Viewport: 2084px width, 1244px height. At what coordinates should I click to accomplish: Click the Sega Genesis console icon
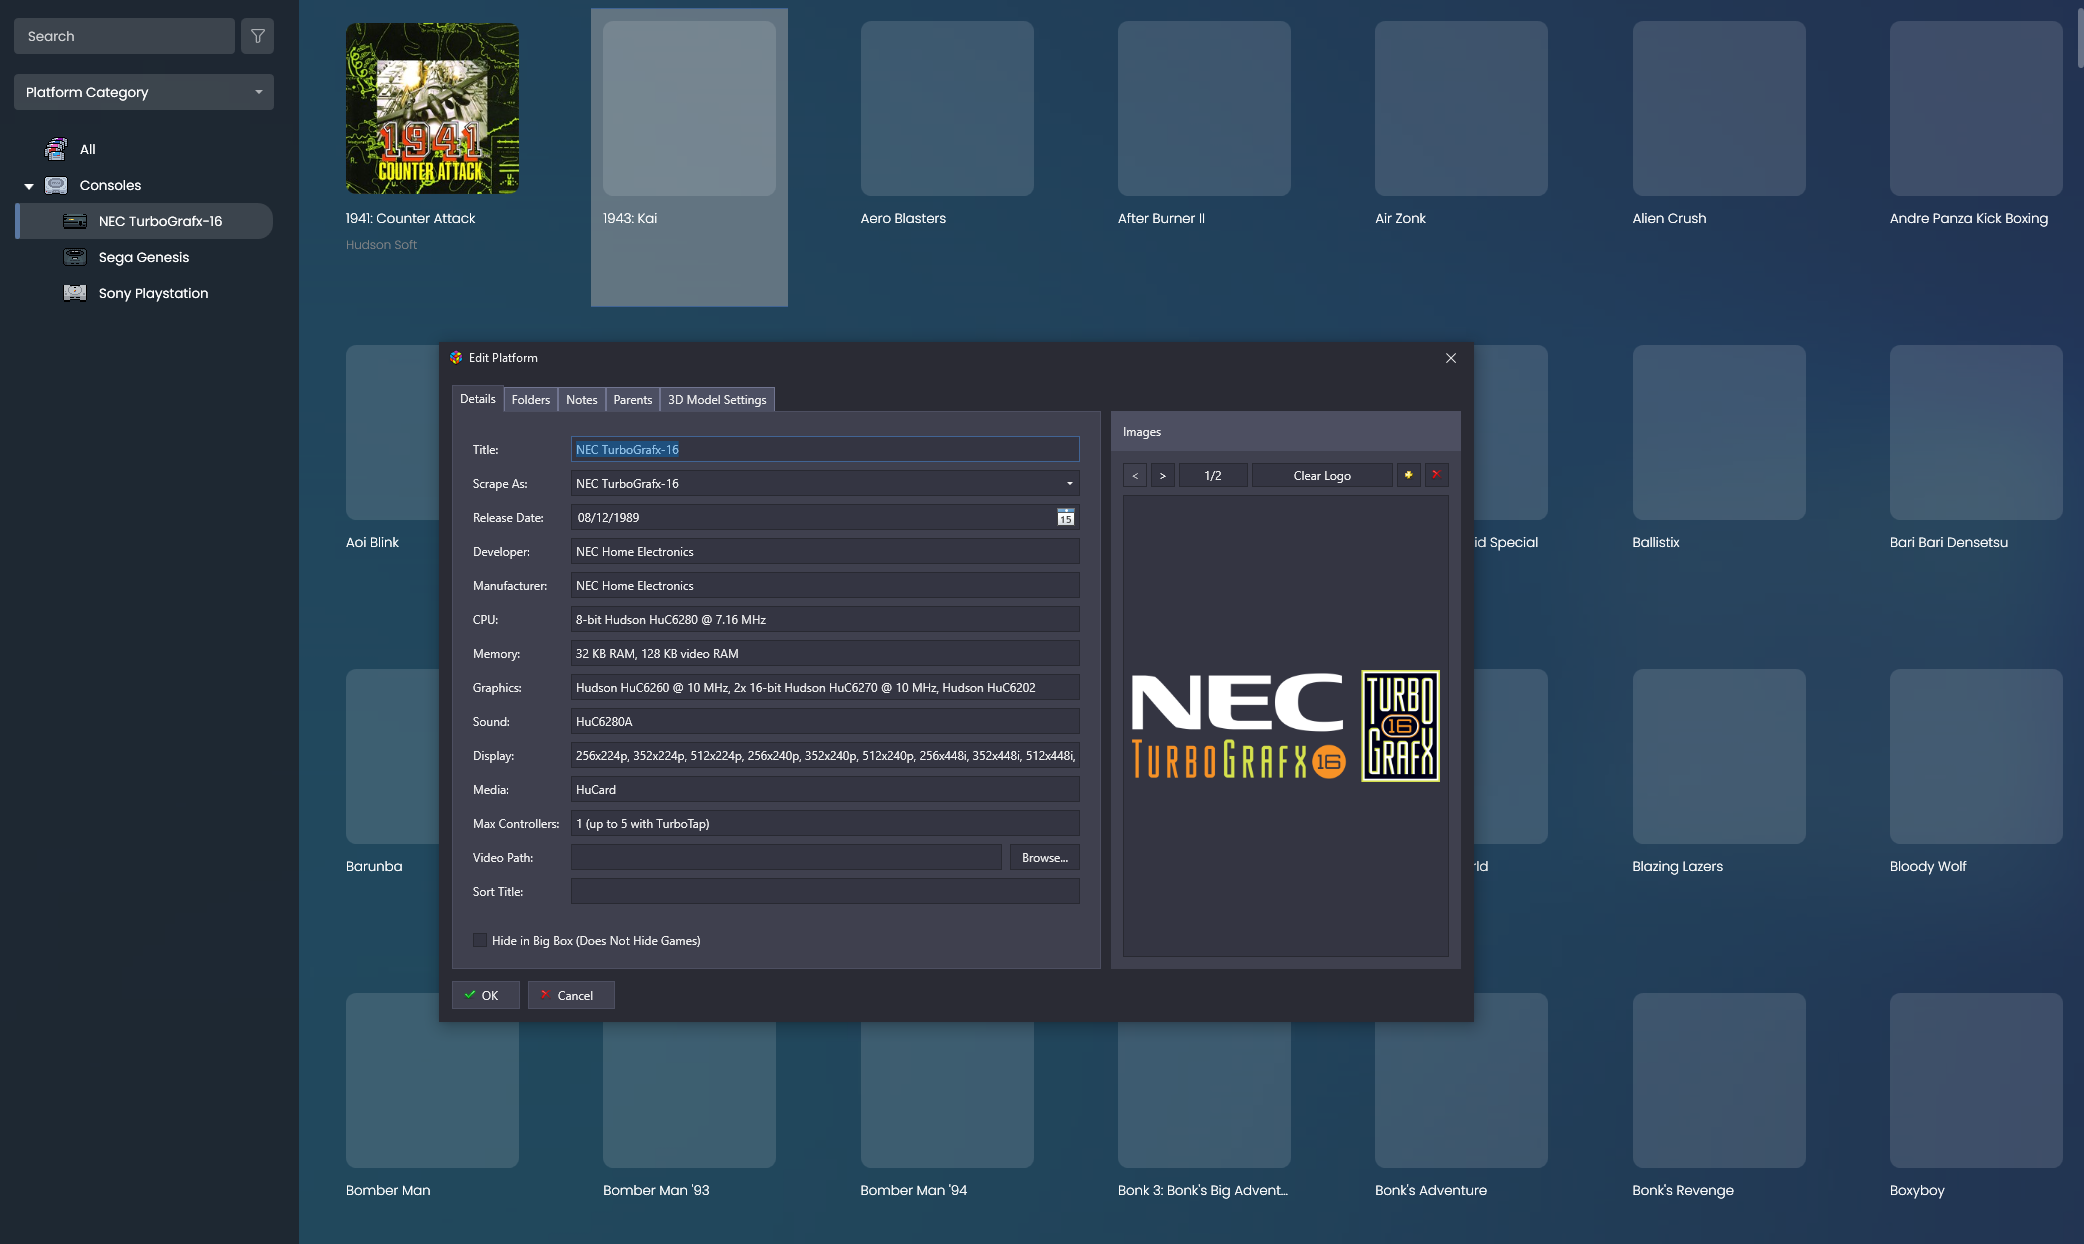(75, 257)
